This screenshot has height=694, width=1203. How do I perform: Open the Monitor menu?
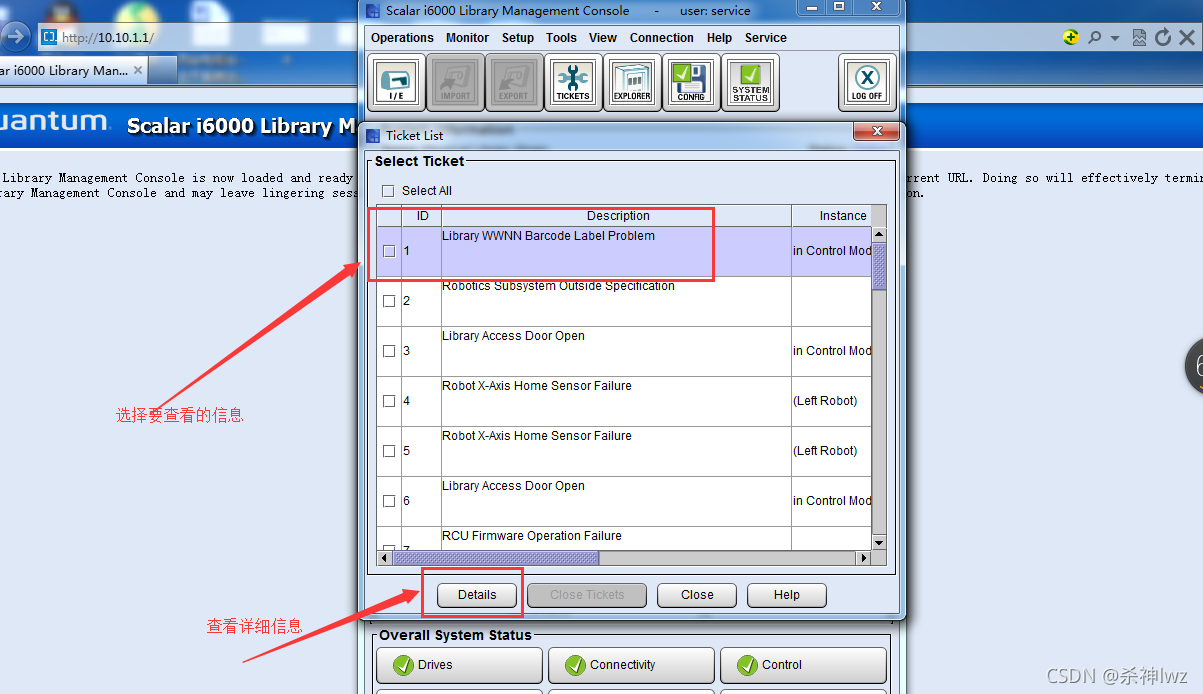tap(467, 38)
